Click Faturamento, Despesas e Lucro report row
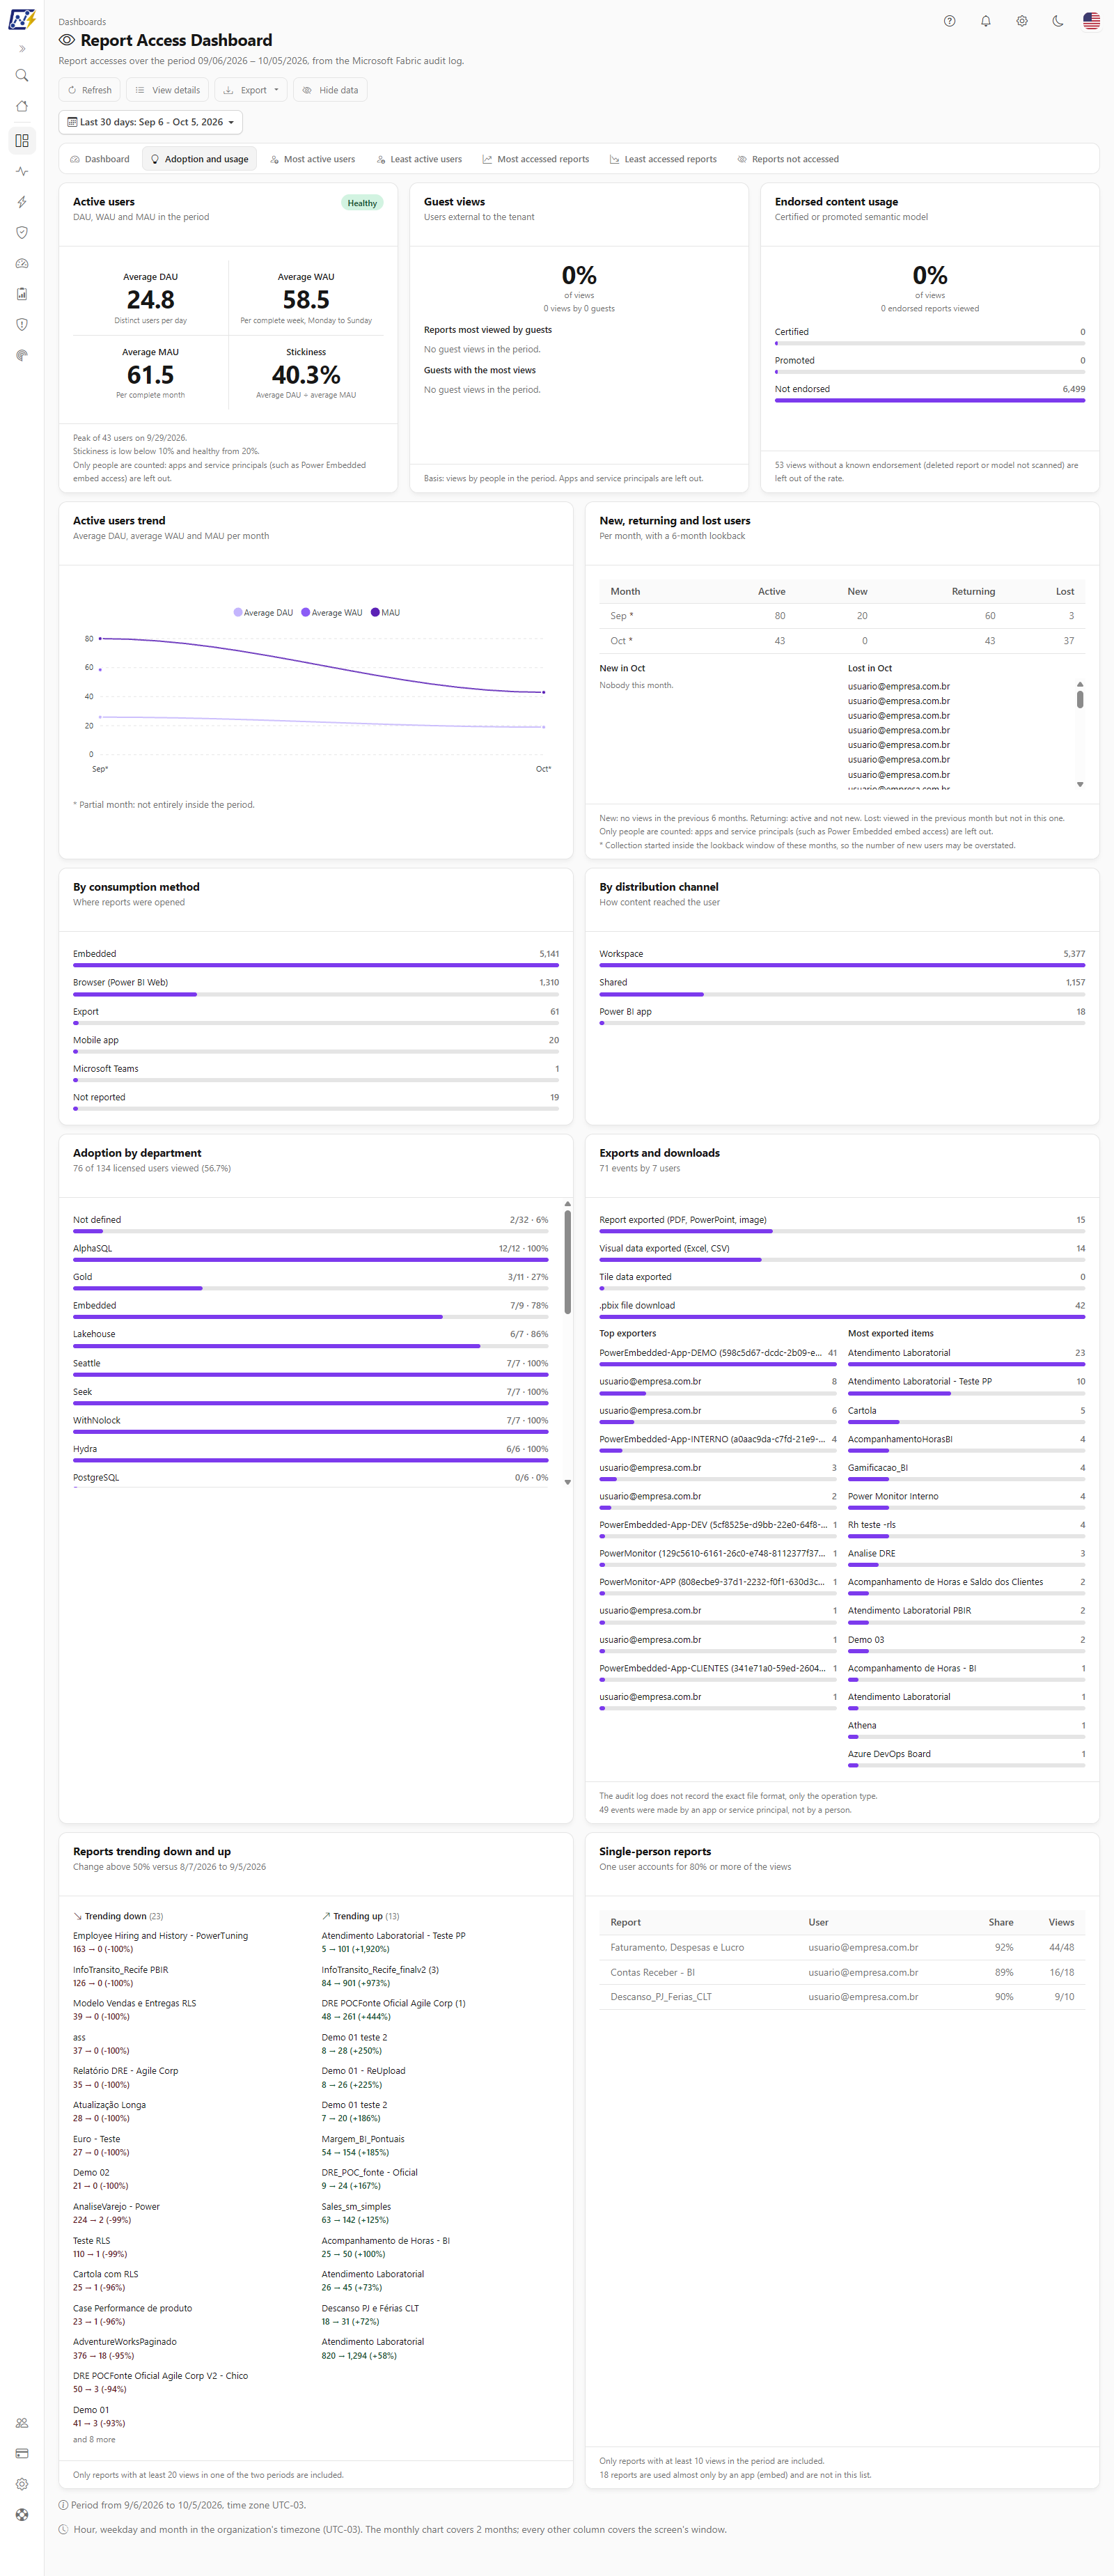This screenshot has height=2576, width=1114. [x=842, y=1948]
